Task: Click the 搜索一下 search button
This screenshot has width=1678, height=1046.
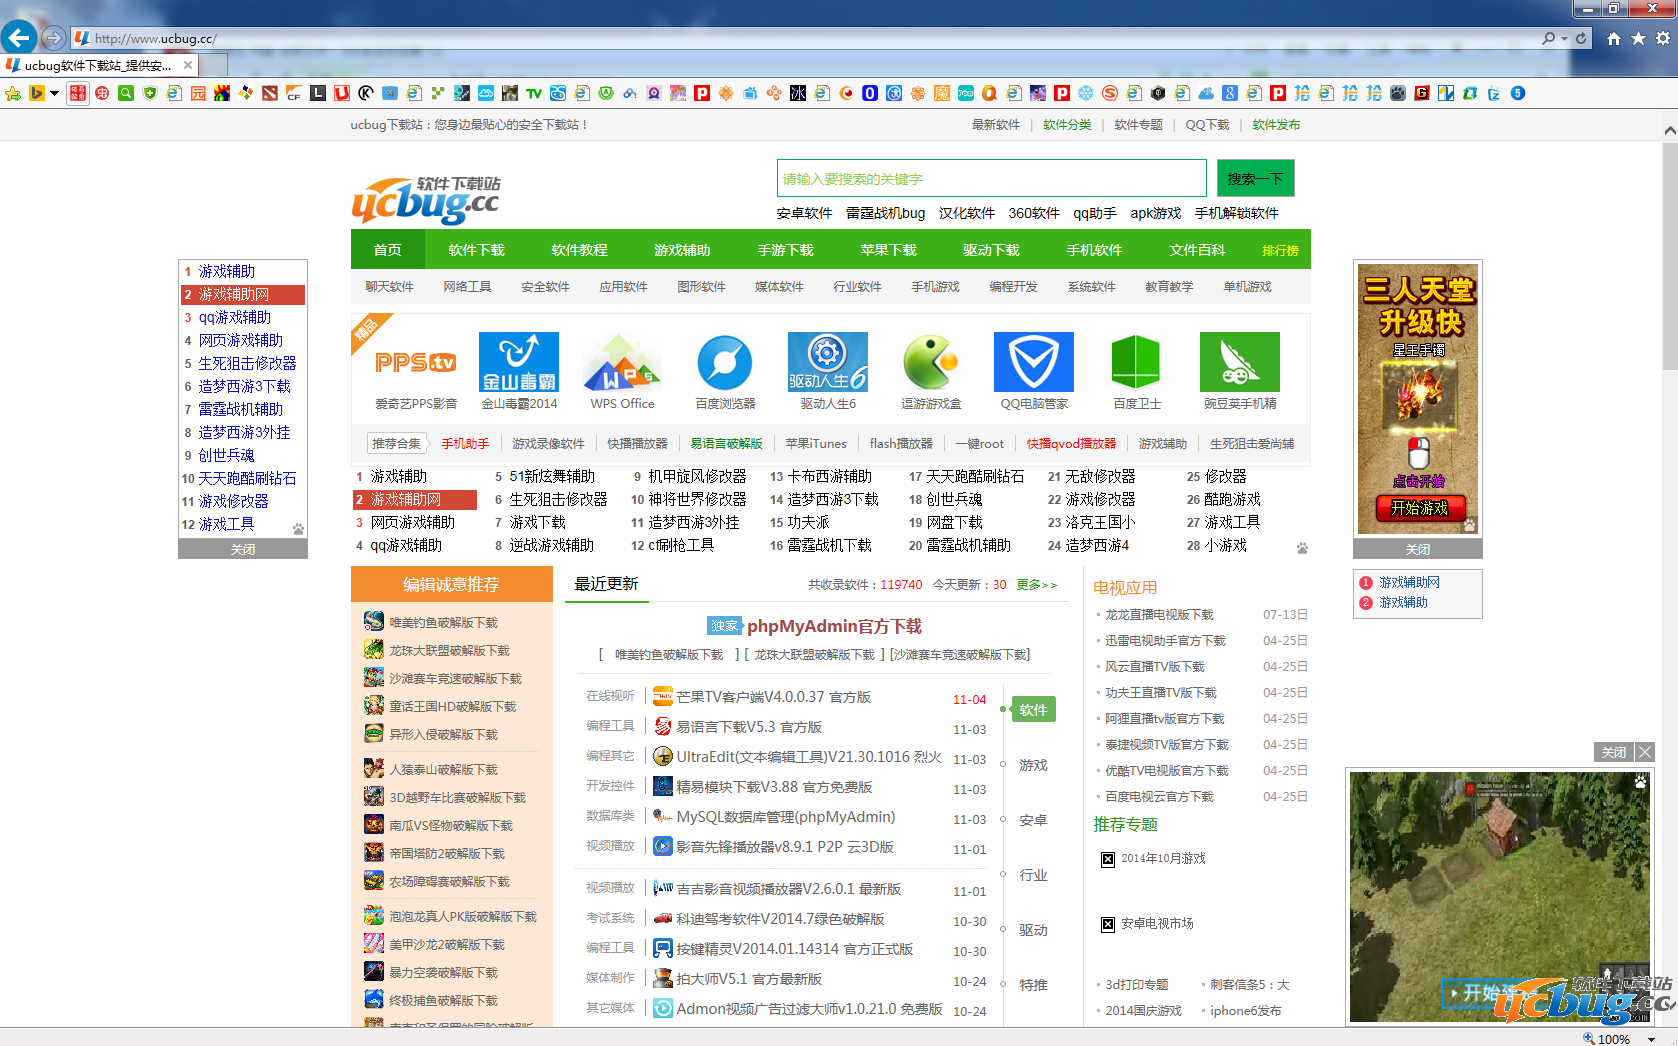Action: click(1255, 179)
